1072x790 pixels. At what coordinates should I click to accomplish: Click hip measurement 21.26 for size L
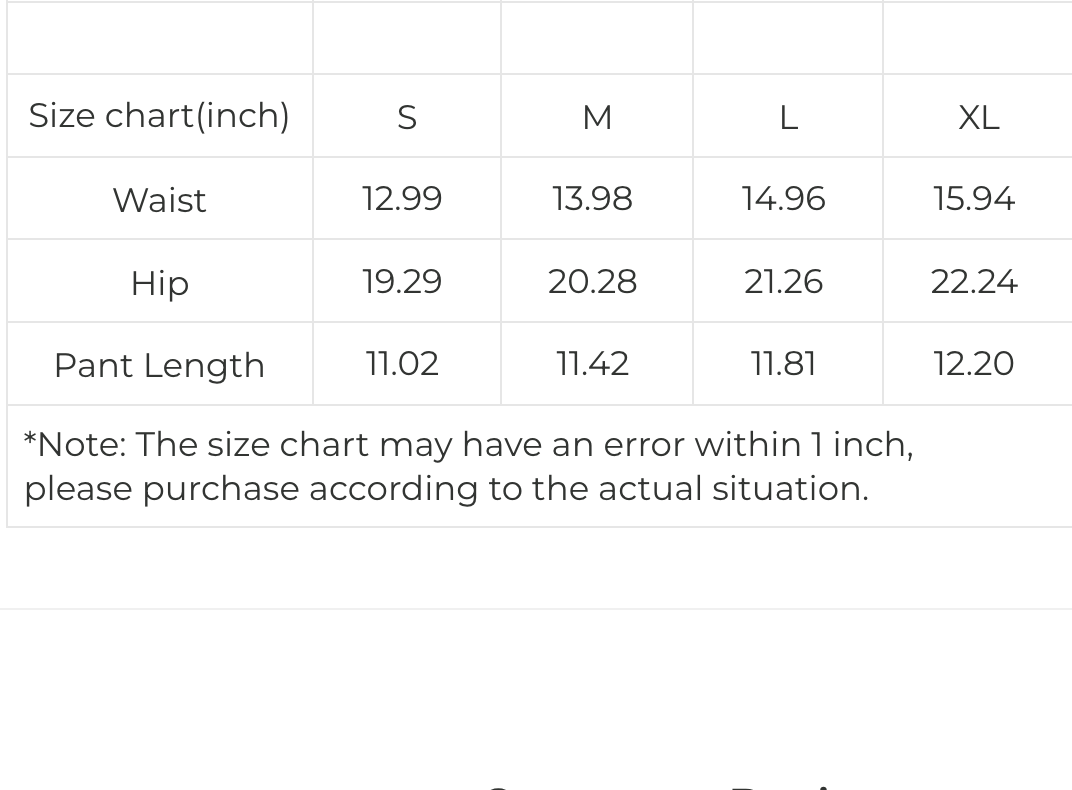(x=783, y=282)
